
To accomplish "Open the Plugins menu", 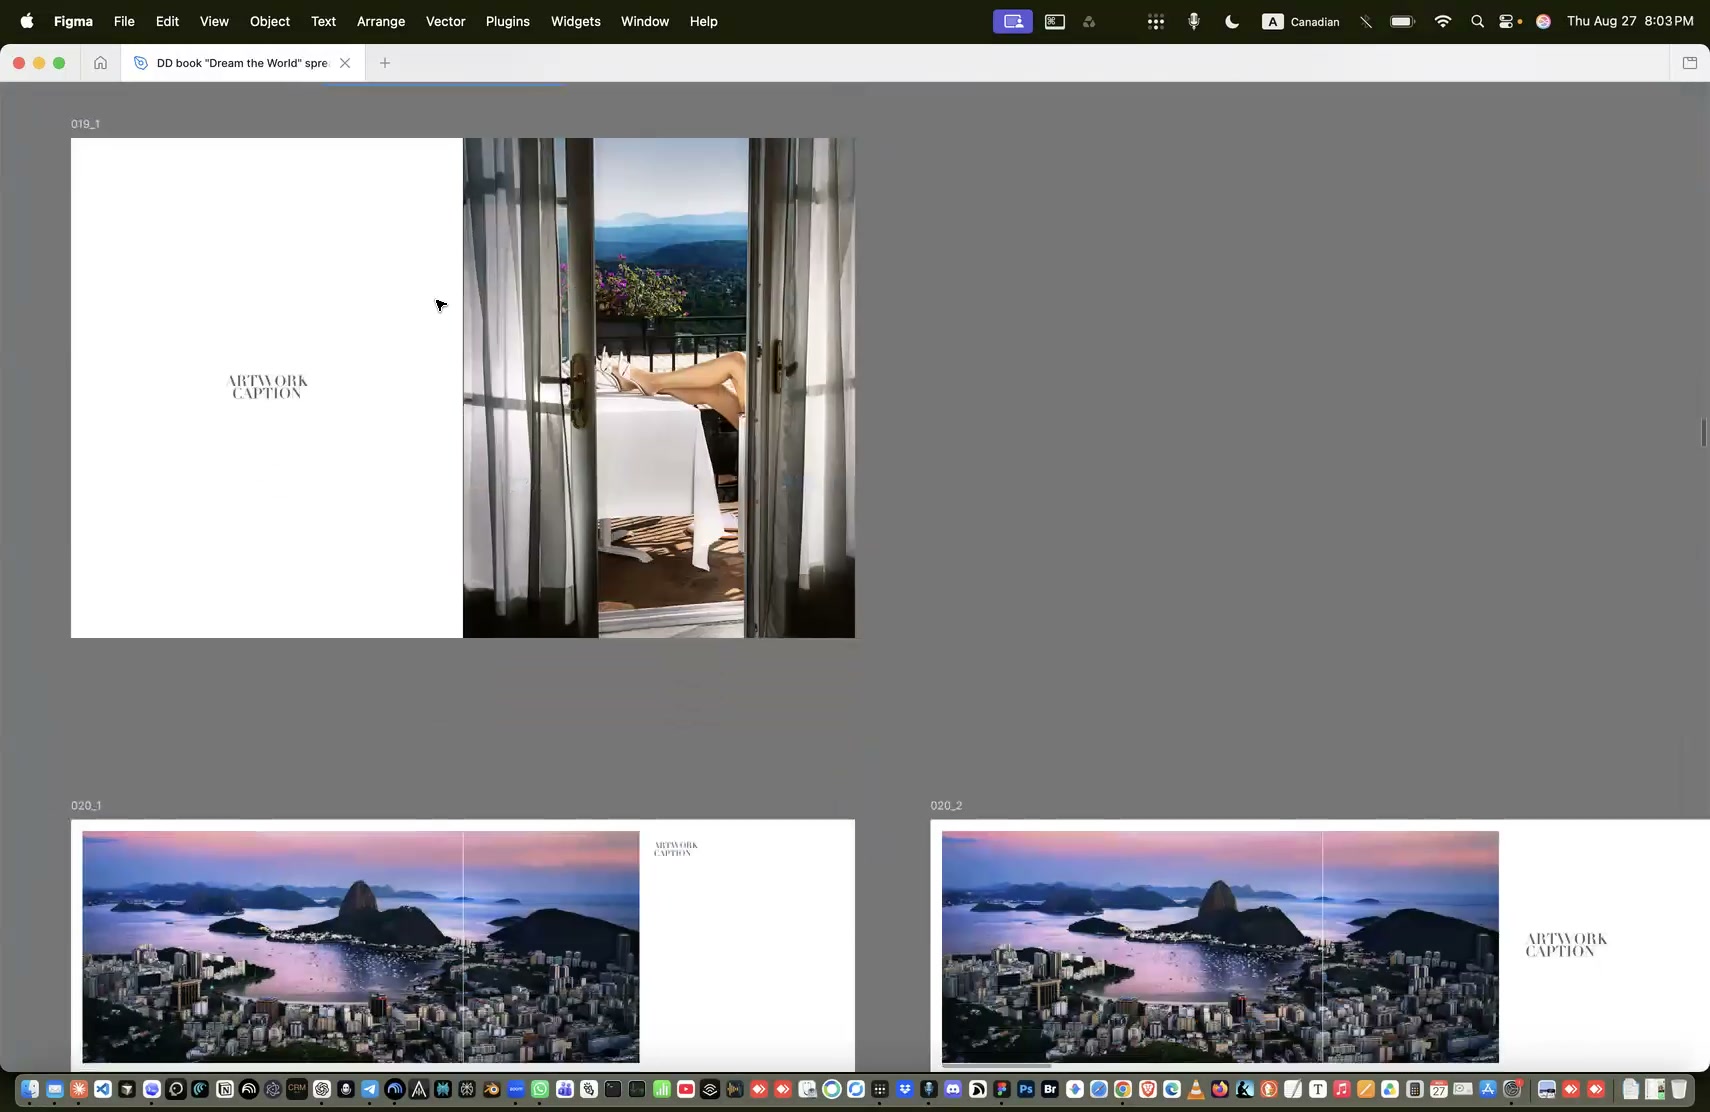I will pyautogui.click(x=508, y=21).
